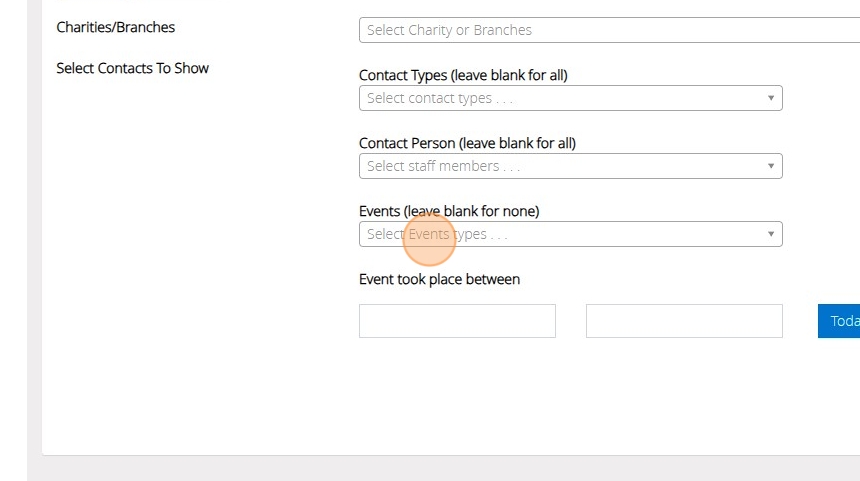860x481 pixels.
Task: Click the Select Contacts To Show label
Action: coord(133,68)
